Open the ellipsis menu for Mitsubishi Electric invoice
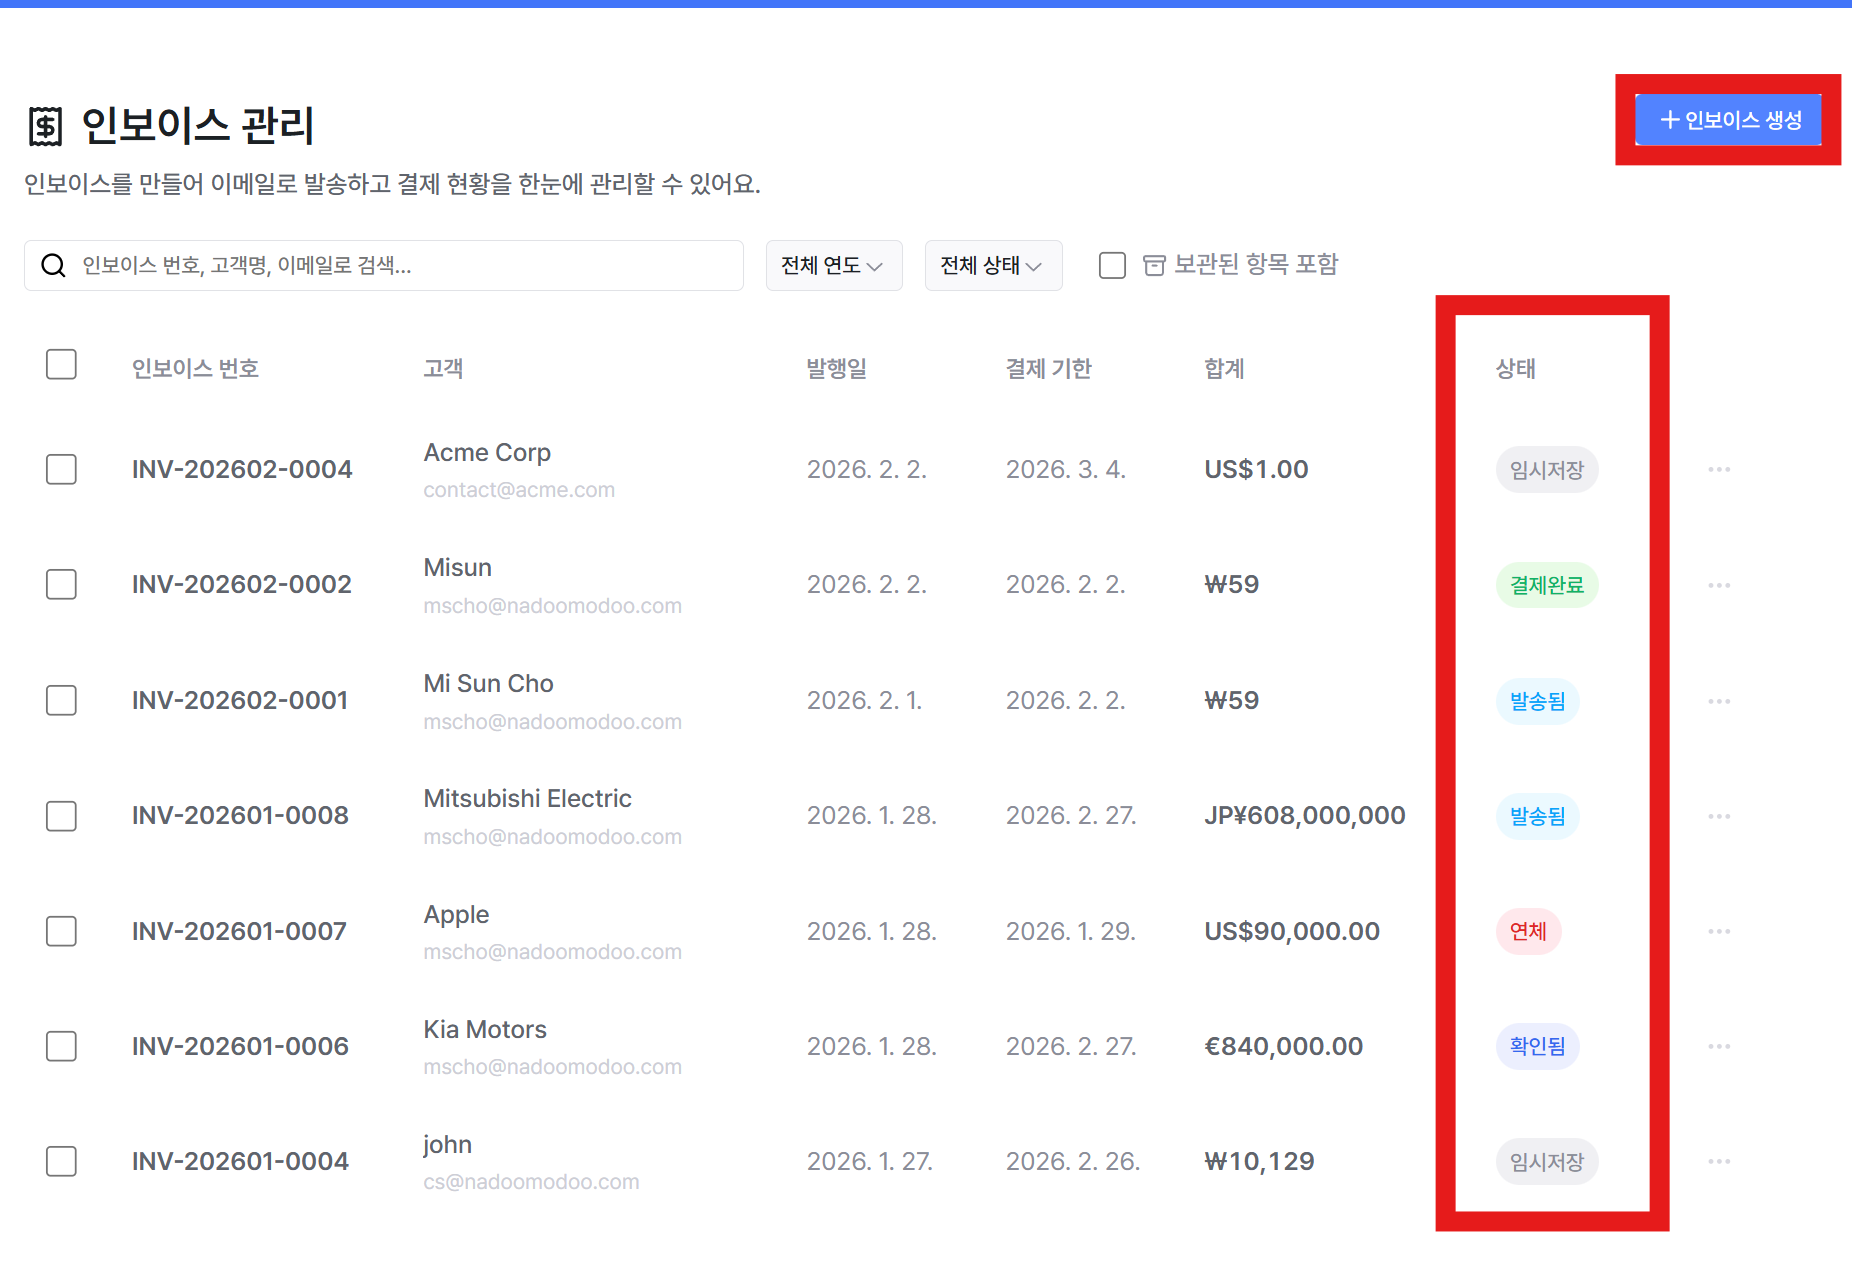The width and height of the screenshot is (1852, 1272). click(x=1719, y=815)
